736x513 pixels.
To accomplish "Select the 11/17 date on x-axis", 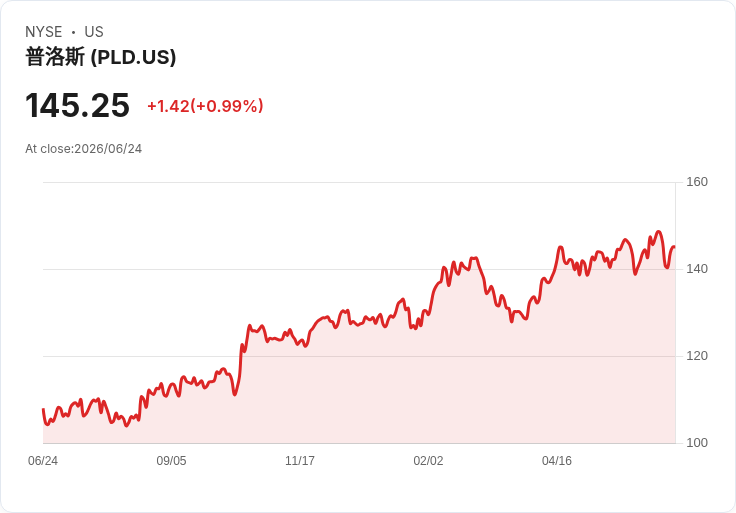I will 300,461.
